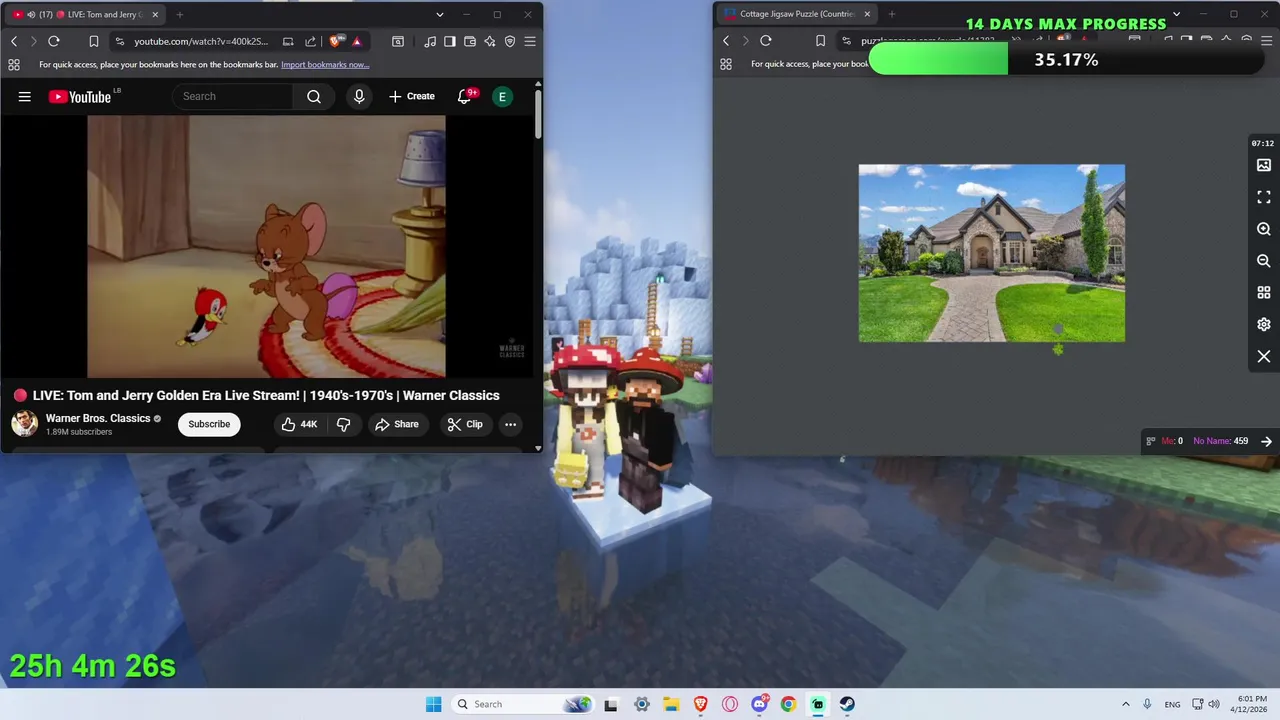Dislike the Tom and Jerry video
Screen dimensions: 1280x720
[343, 424]
